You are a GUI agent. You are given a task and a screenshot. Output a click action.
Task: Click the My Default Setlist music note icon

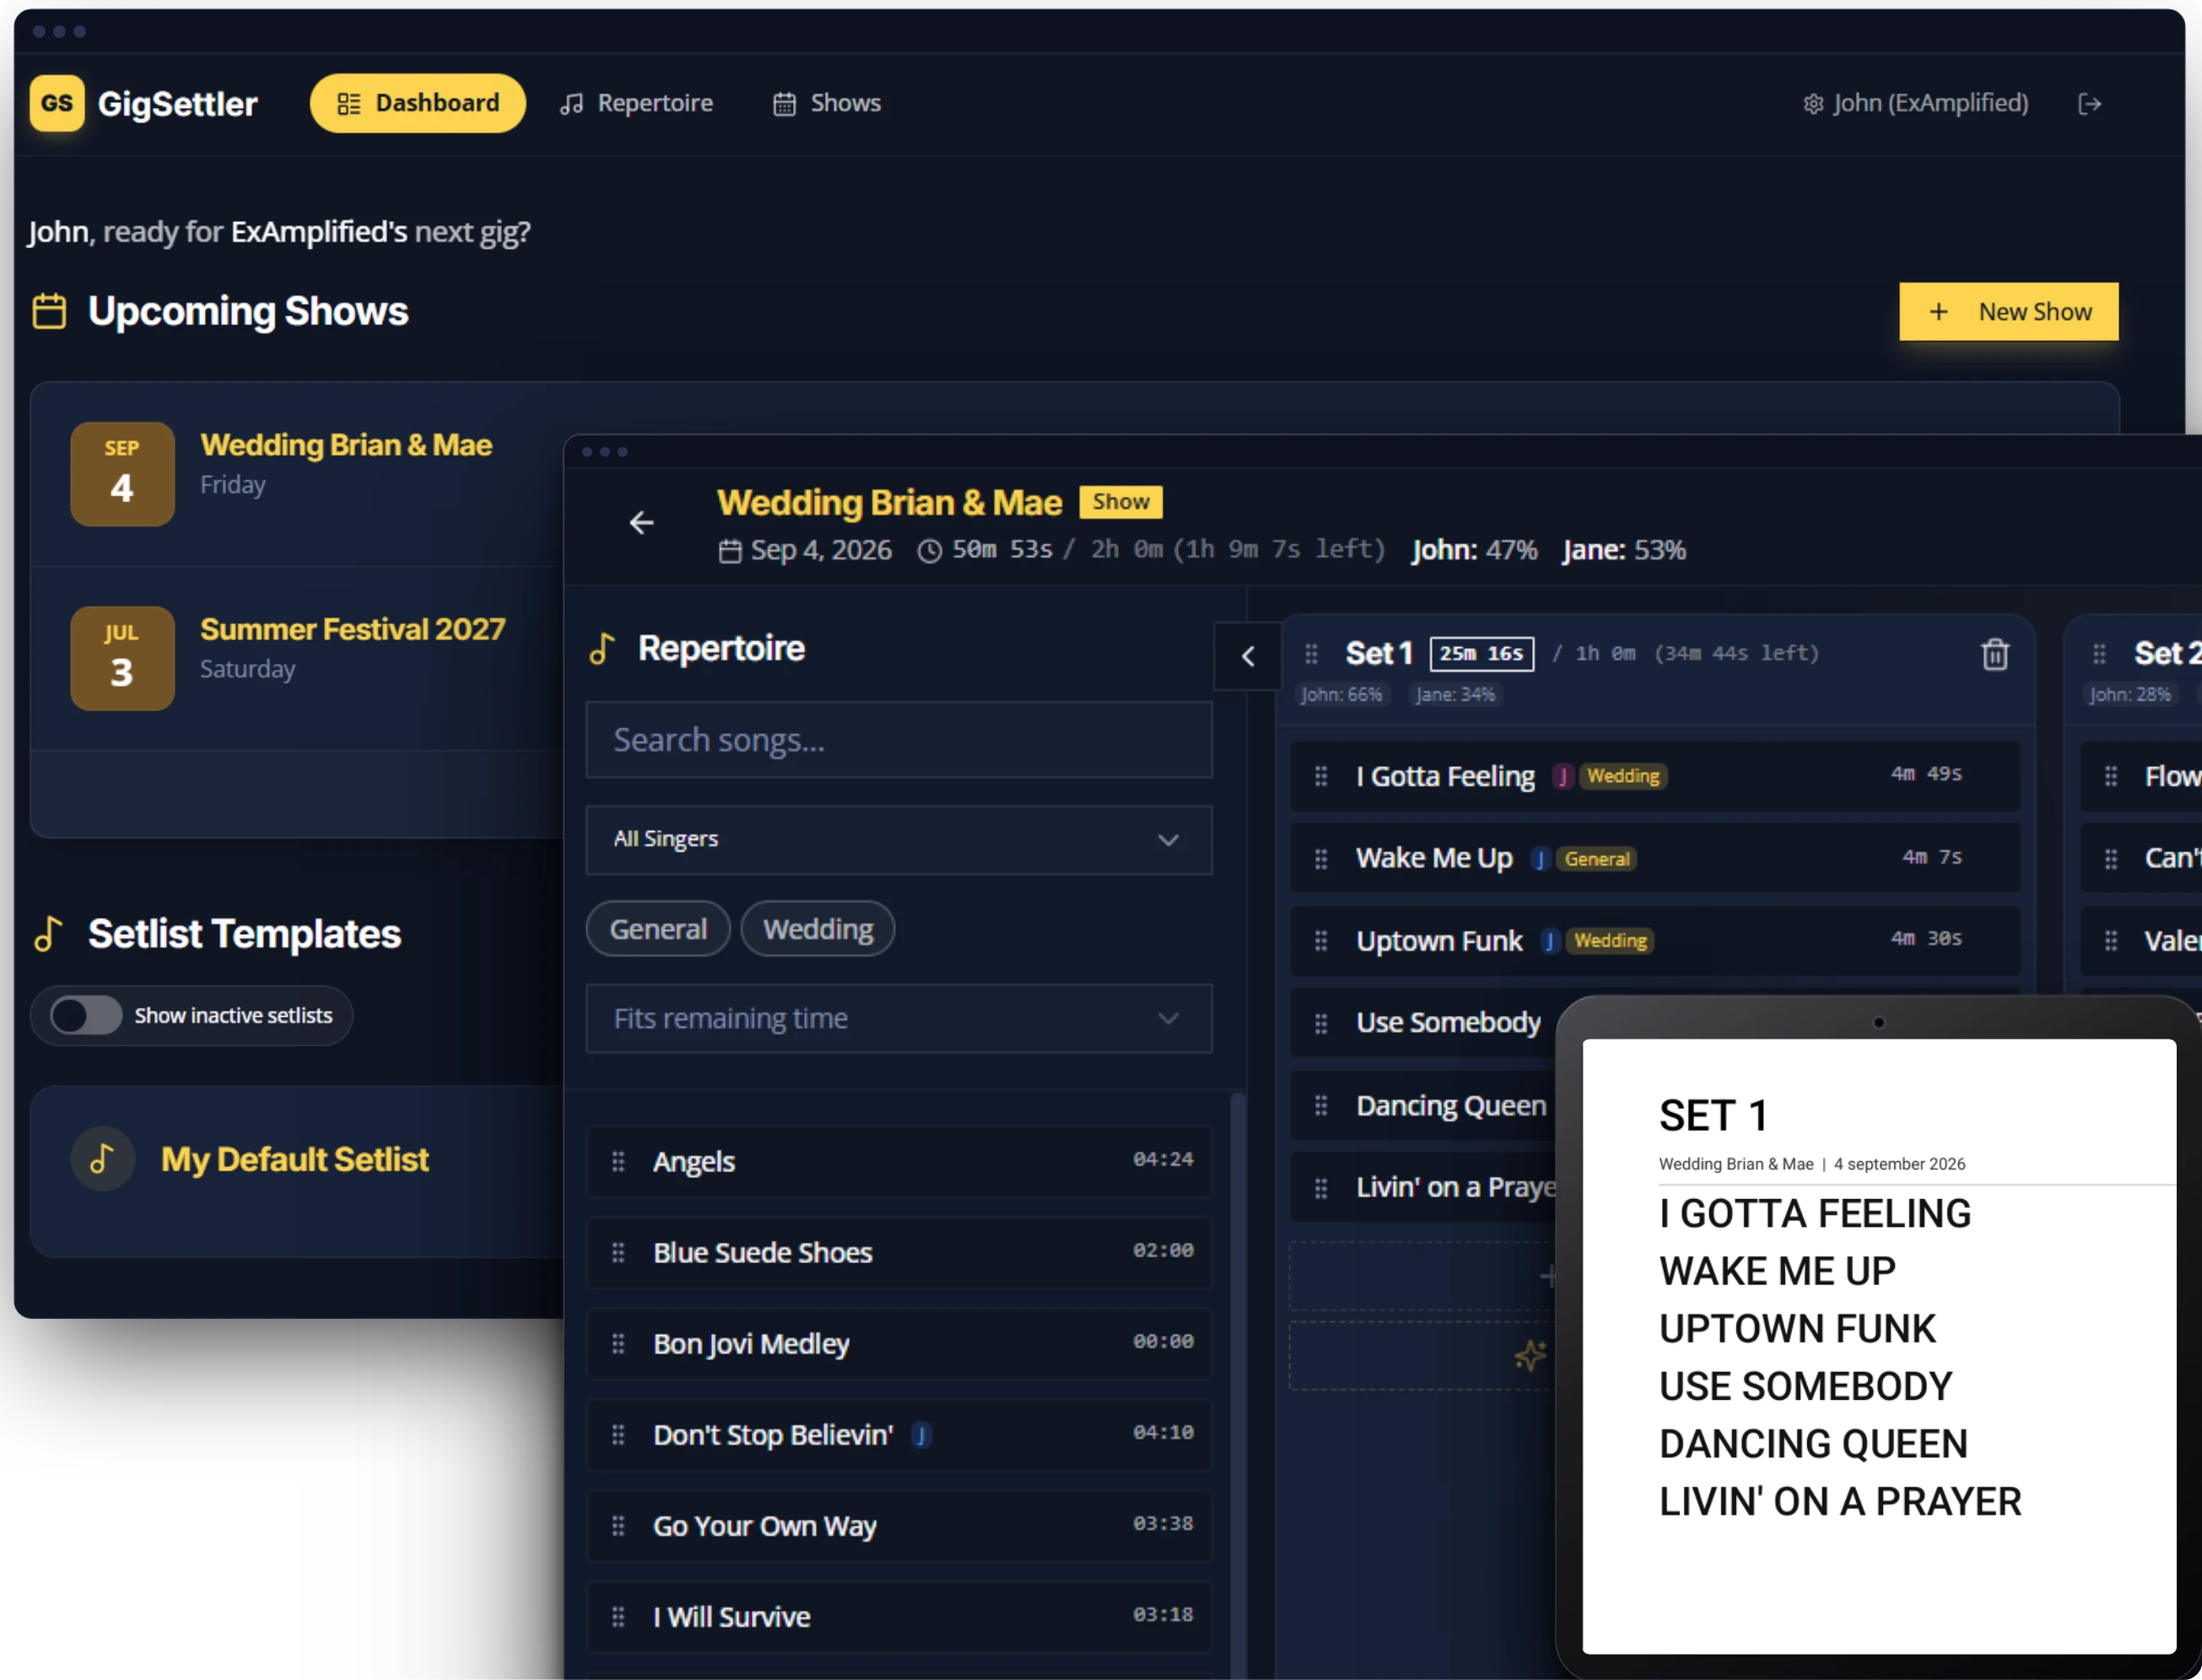(x=103, y=1159)
